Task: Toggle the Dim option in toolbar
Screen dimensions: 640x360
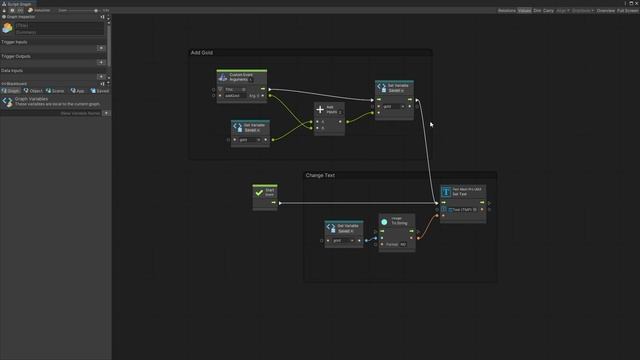Action: click(537, 11)
